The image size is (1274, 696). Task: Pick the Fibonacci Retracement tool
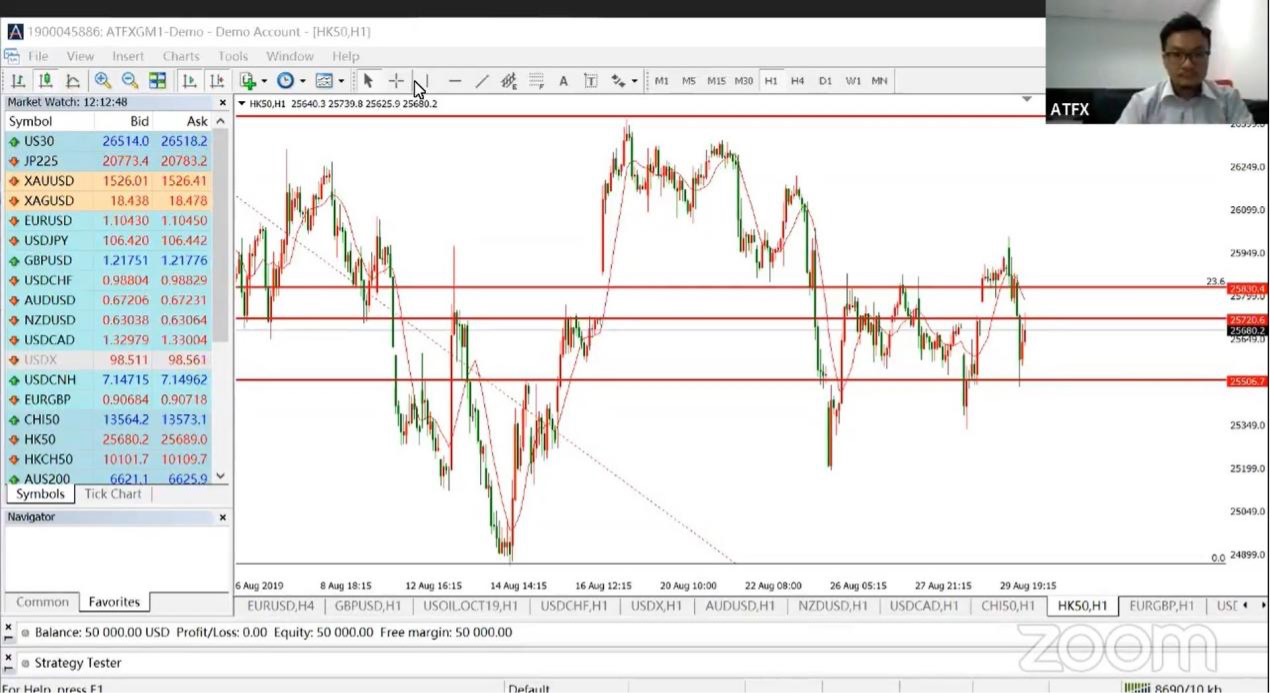[x=536, y=81]
